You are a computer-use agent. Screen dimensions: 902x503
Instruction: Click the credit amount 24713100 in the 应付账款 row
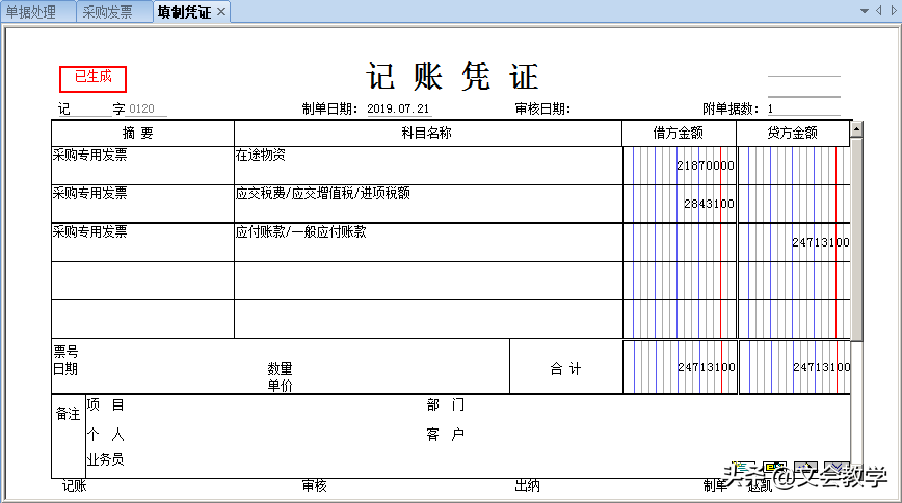pos(820,242)
